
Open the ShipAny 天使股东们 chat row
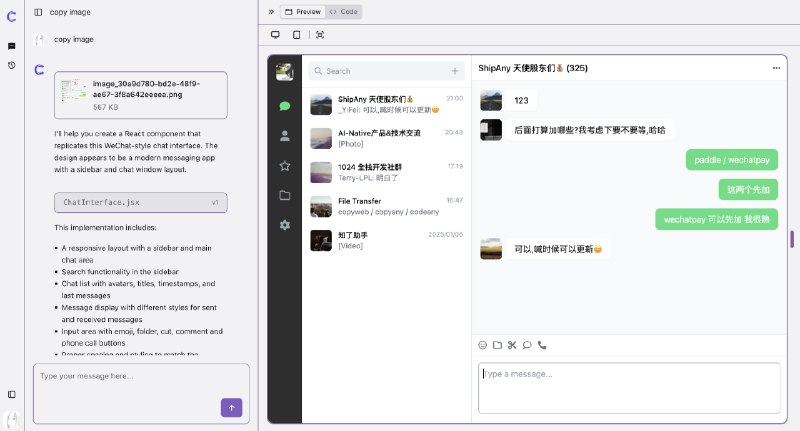click(387, 104)
